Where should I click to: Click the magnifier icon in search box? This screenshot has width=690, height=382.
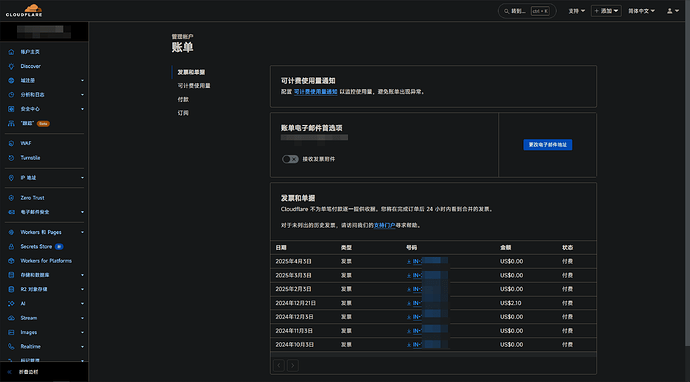coord(506,11)
